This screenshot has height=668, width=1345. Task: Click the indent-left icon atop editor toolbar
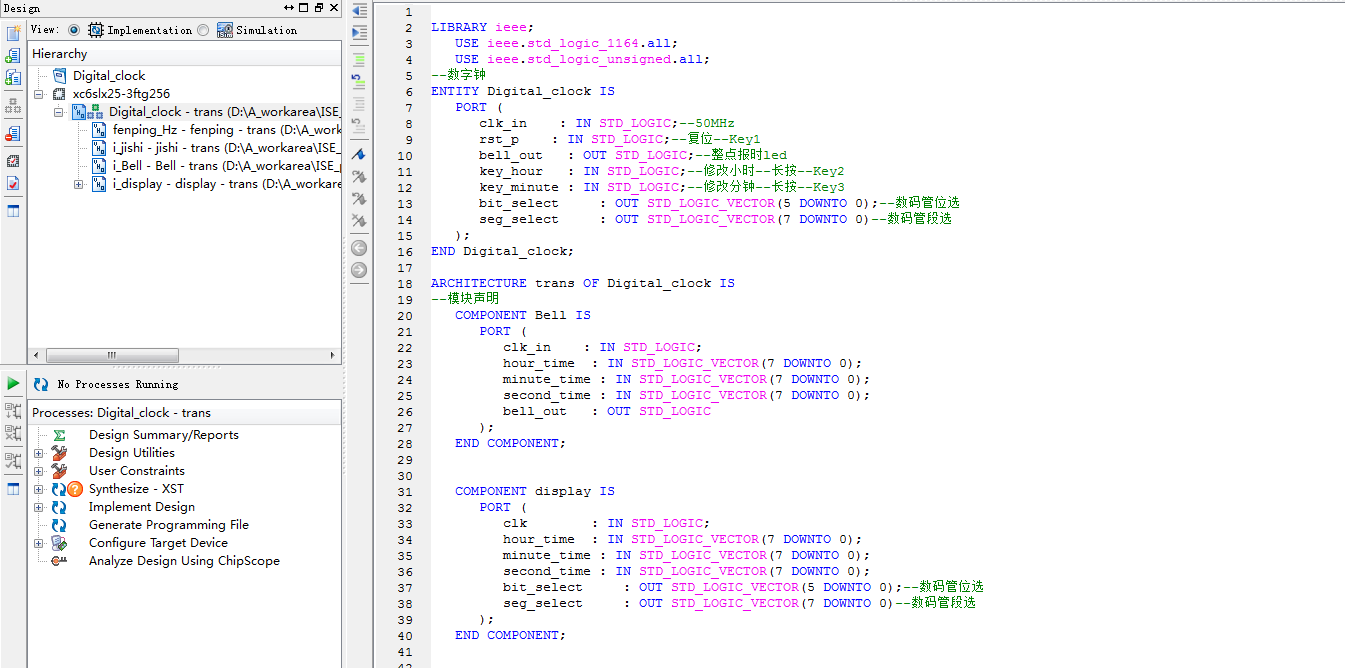[x=359, y=12]
